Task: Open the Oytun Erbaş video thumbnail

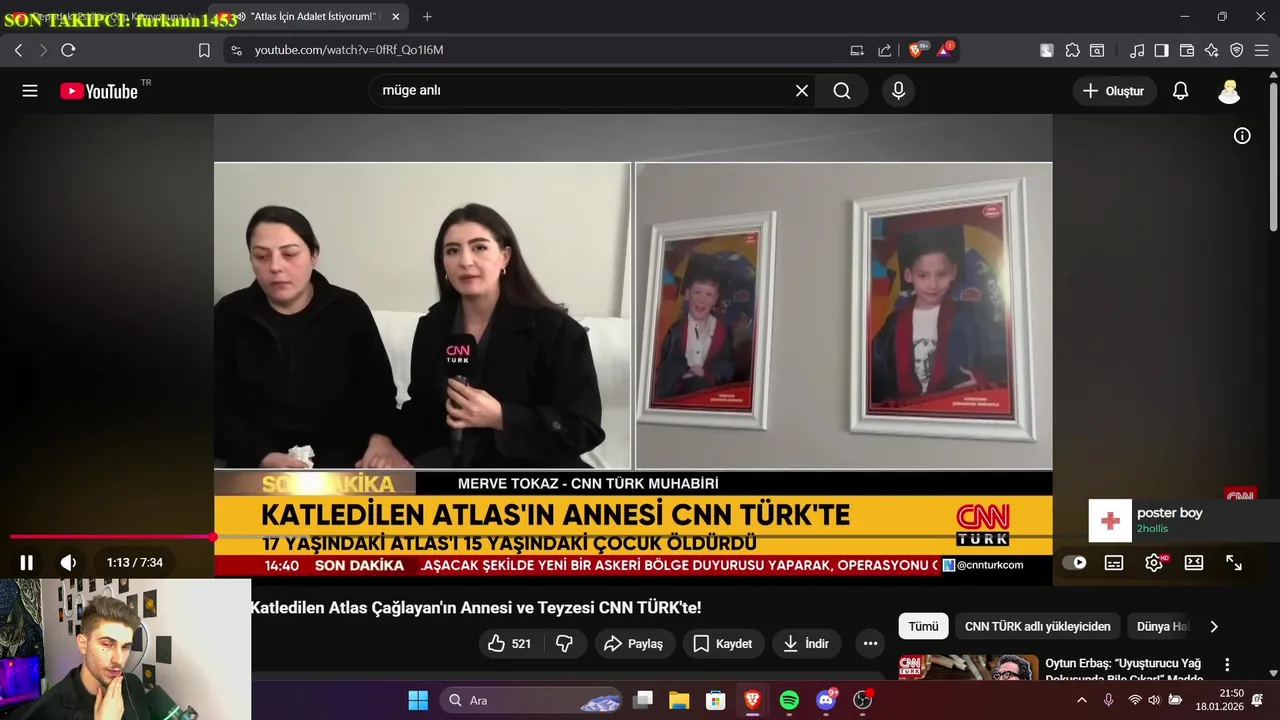Action: 968,667
